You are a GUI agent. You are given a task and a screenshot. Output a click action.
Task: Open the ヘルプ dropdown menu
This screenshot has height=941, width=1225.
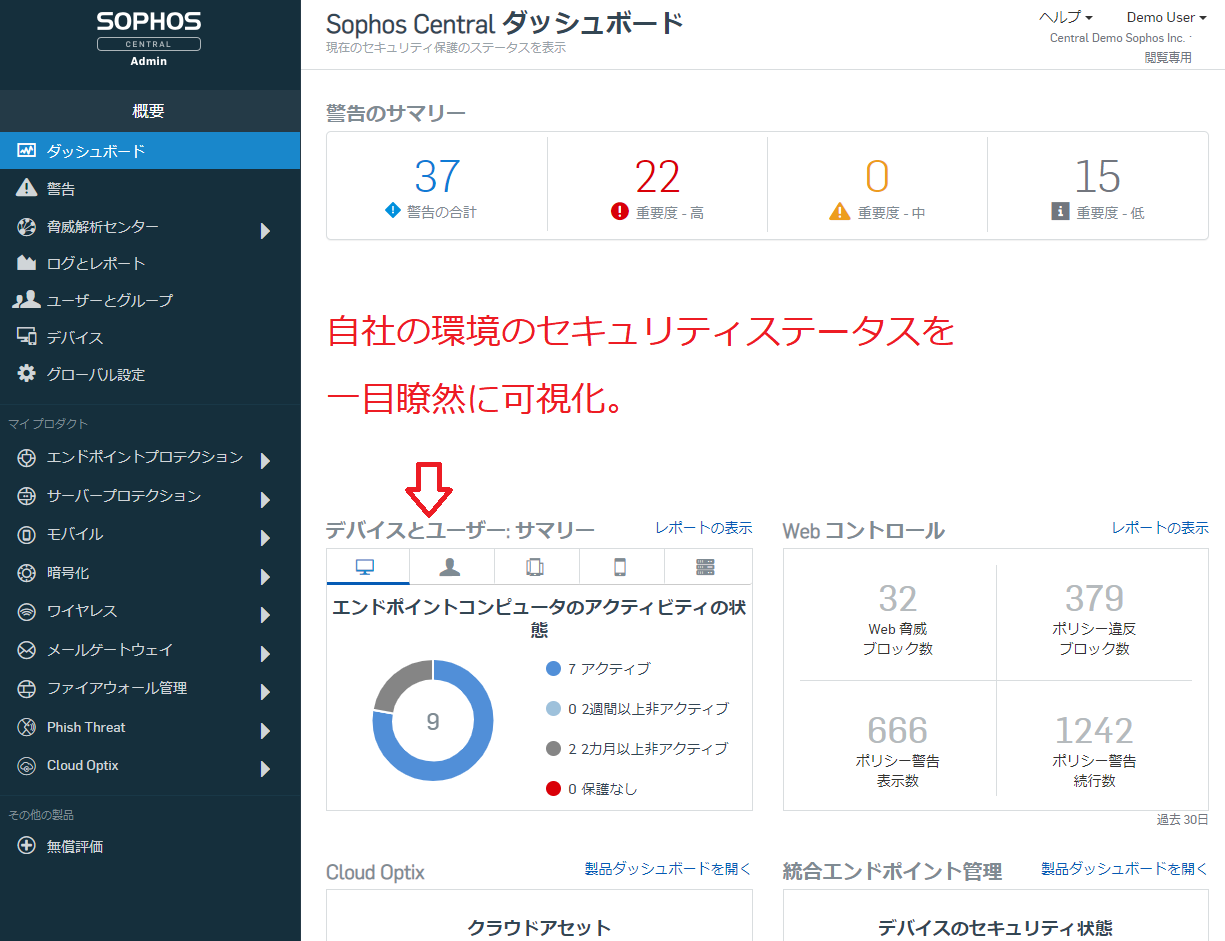[1066, 17]
